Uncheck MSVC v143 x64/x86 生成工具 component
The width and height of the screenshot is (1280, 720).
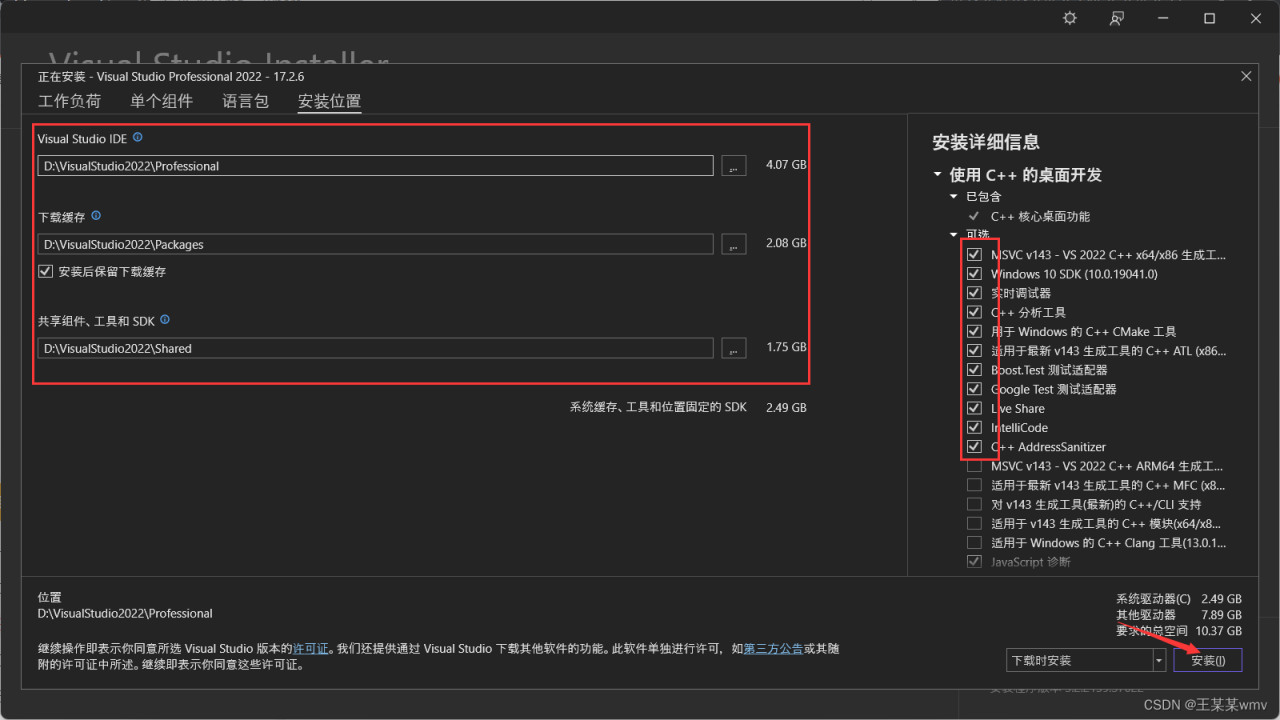tap(974, 255)
